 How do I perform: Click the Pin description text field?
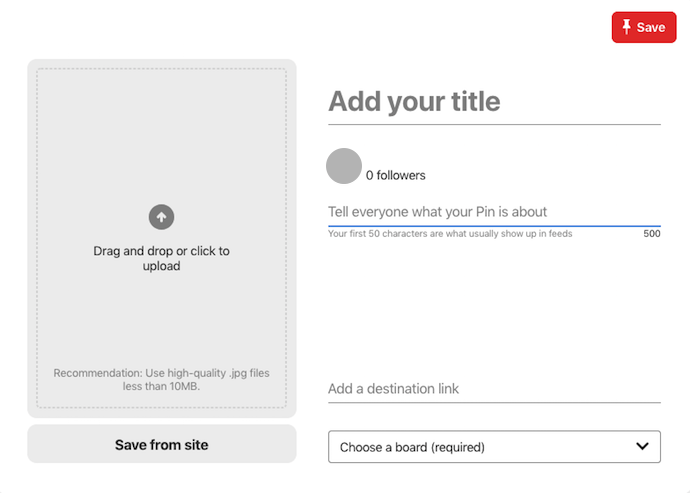(494, 212)
